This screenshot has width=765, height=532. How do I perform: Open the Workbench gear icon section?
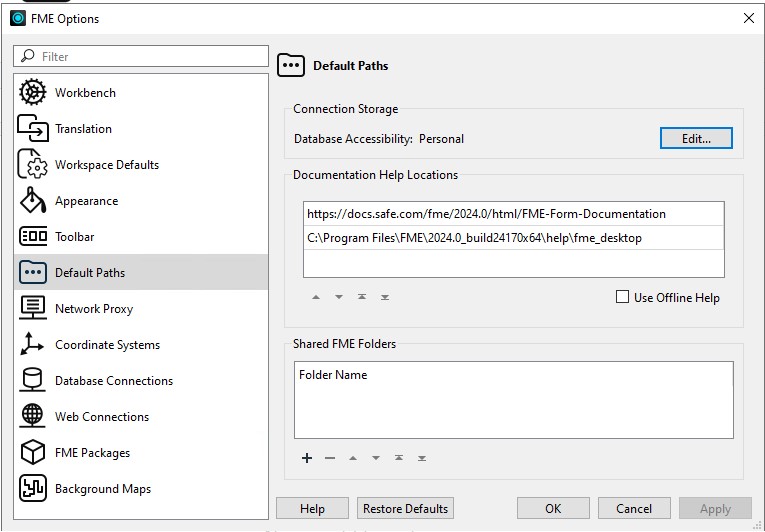tap(33, 92)
